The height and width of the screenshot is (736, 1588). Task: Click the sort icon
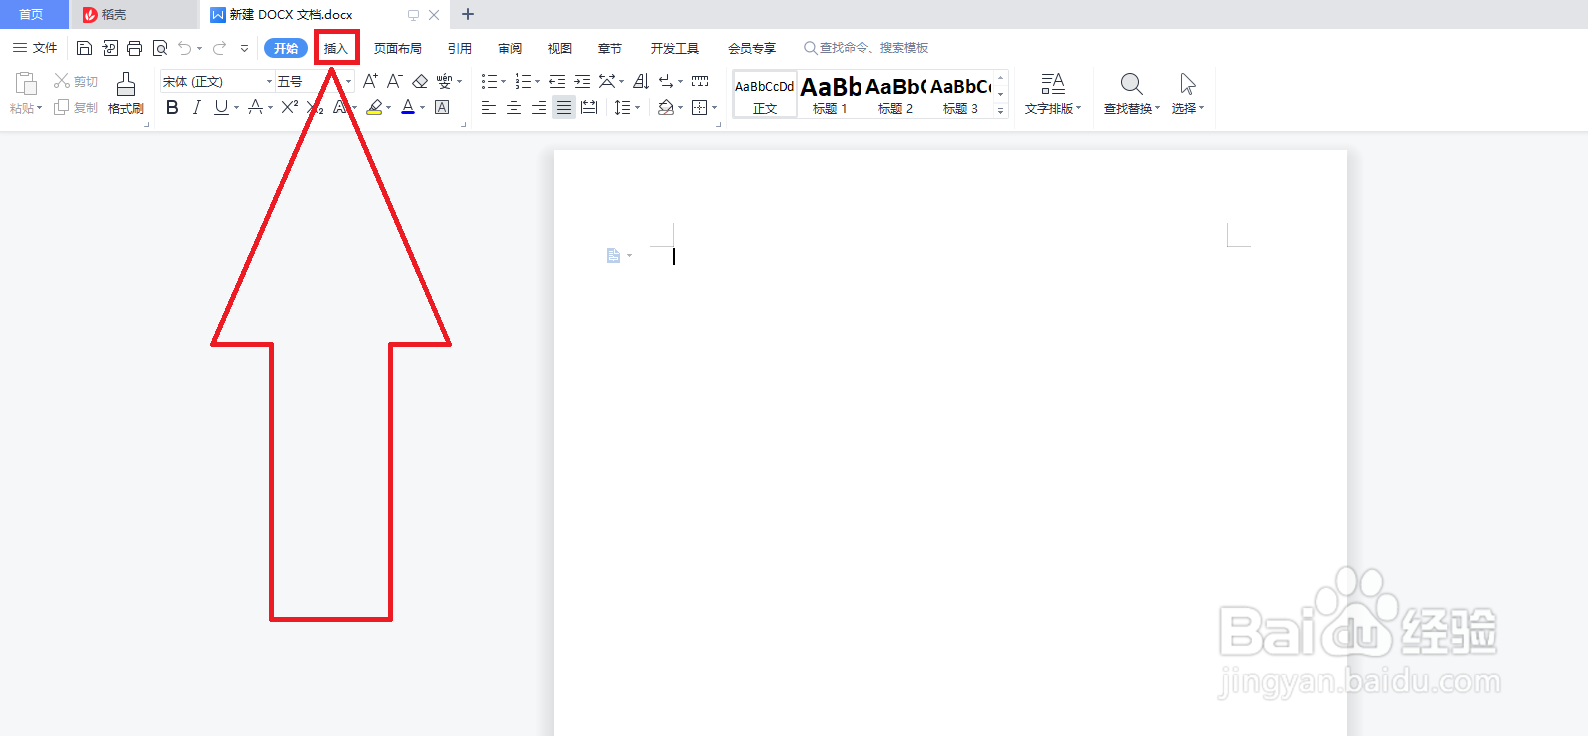641,81
